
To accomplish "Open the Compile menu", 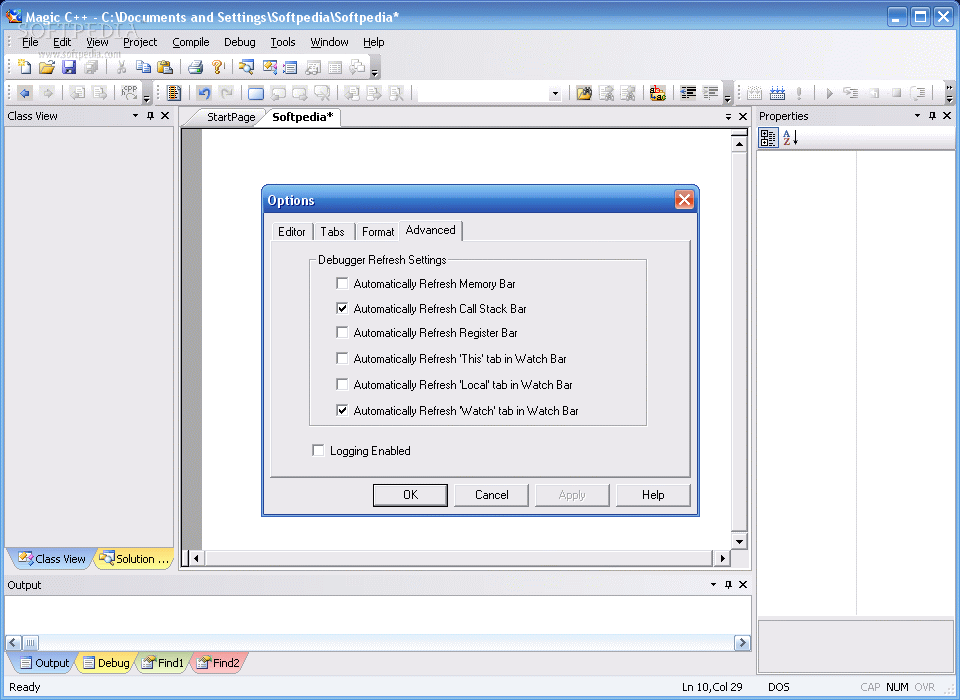I will pos(190,42).
